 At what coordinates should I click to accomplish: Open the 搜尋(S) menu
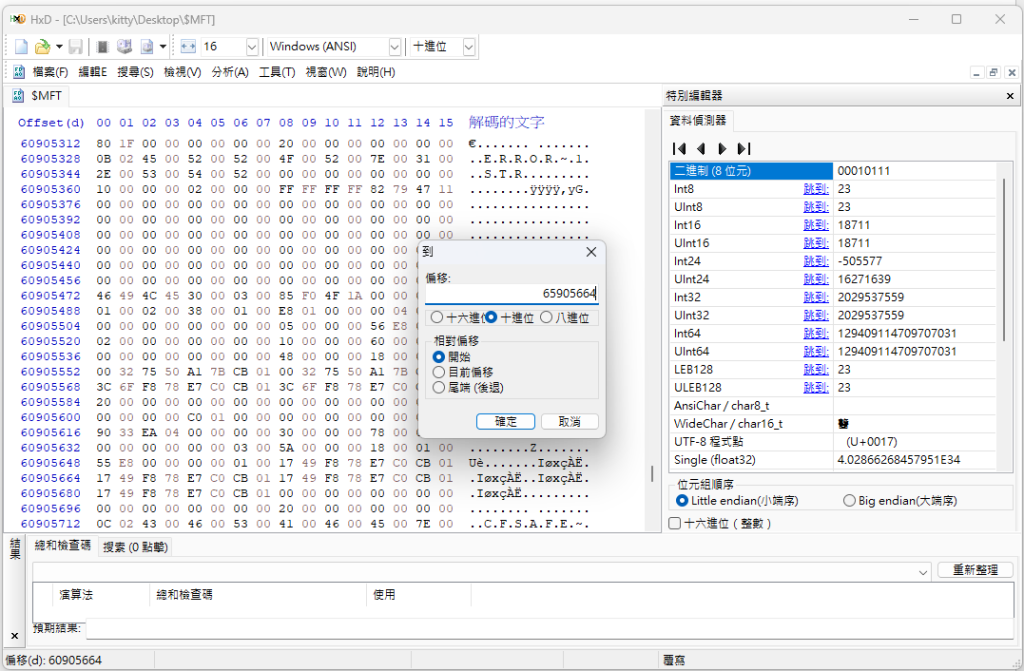tap(135, 72)
